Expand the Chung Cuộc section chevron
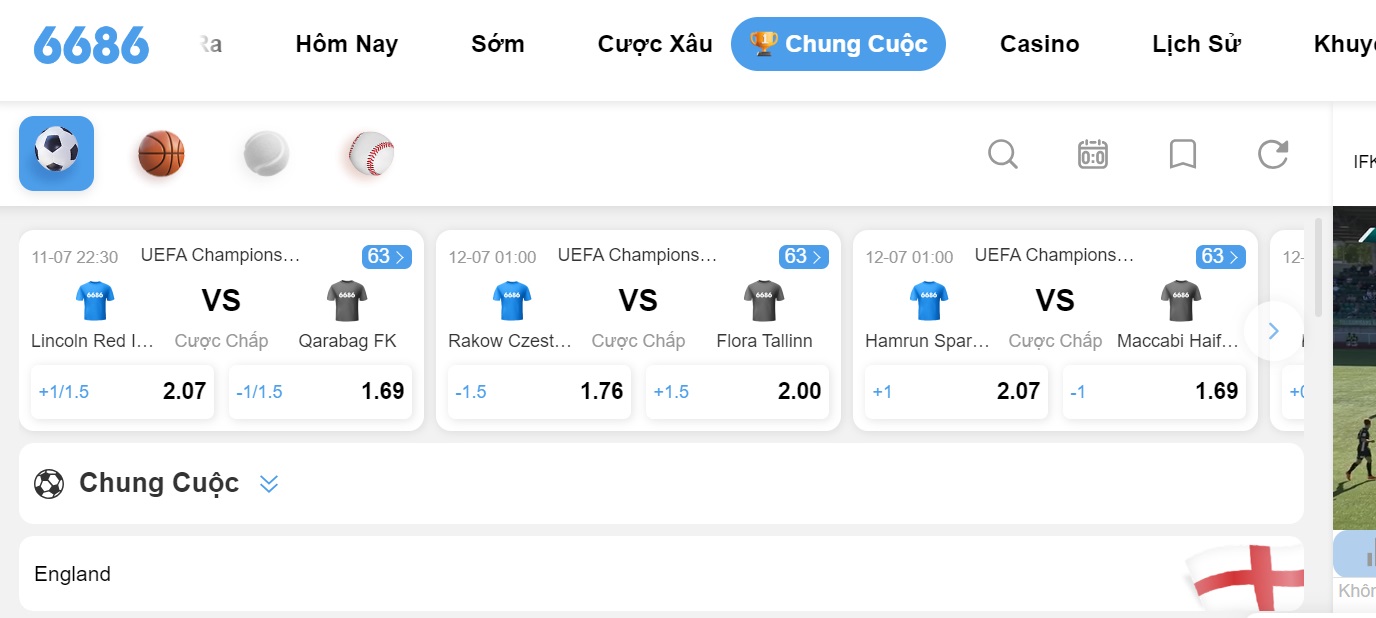Screen dimensions: 1376x618 point(268,484)
